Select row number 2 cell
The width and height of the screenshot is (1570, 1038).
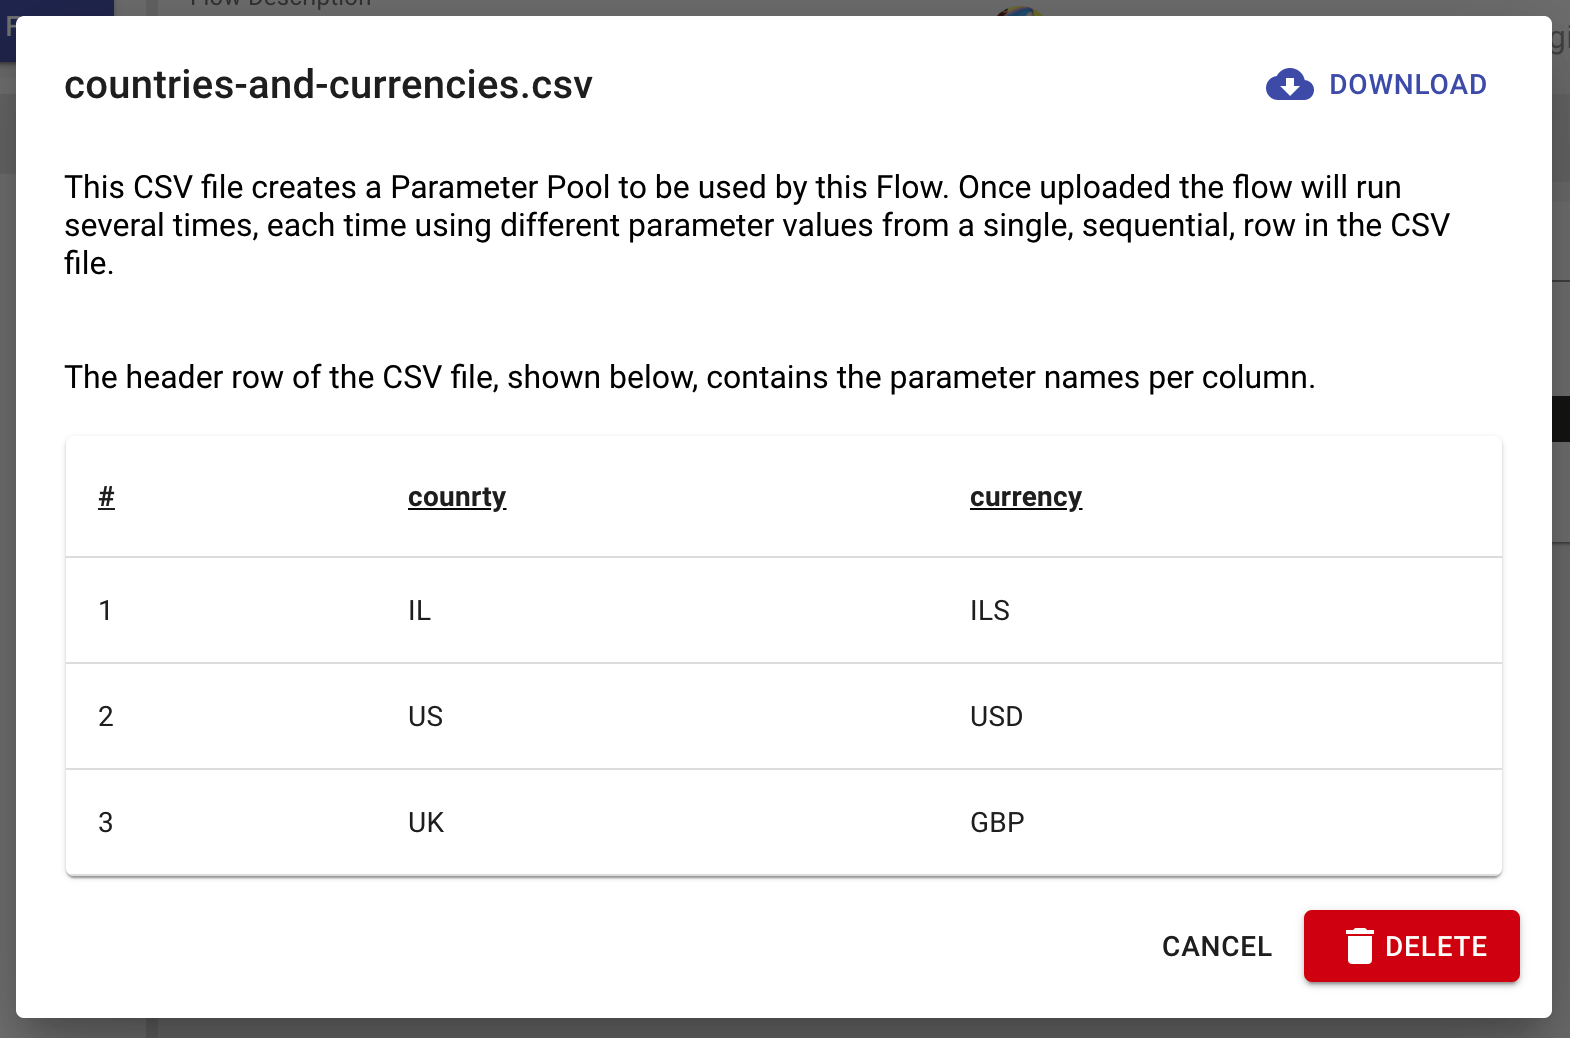point(105,716)
